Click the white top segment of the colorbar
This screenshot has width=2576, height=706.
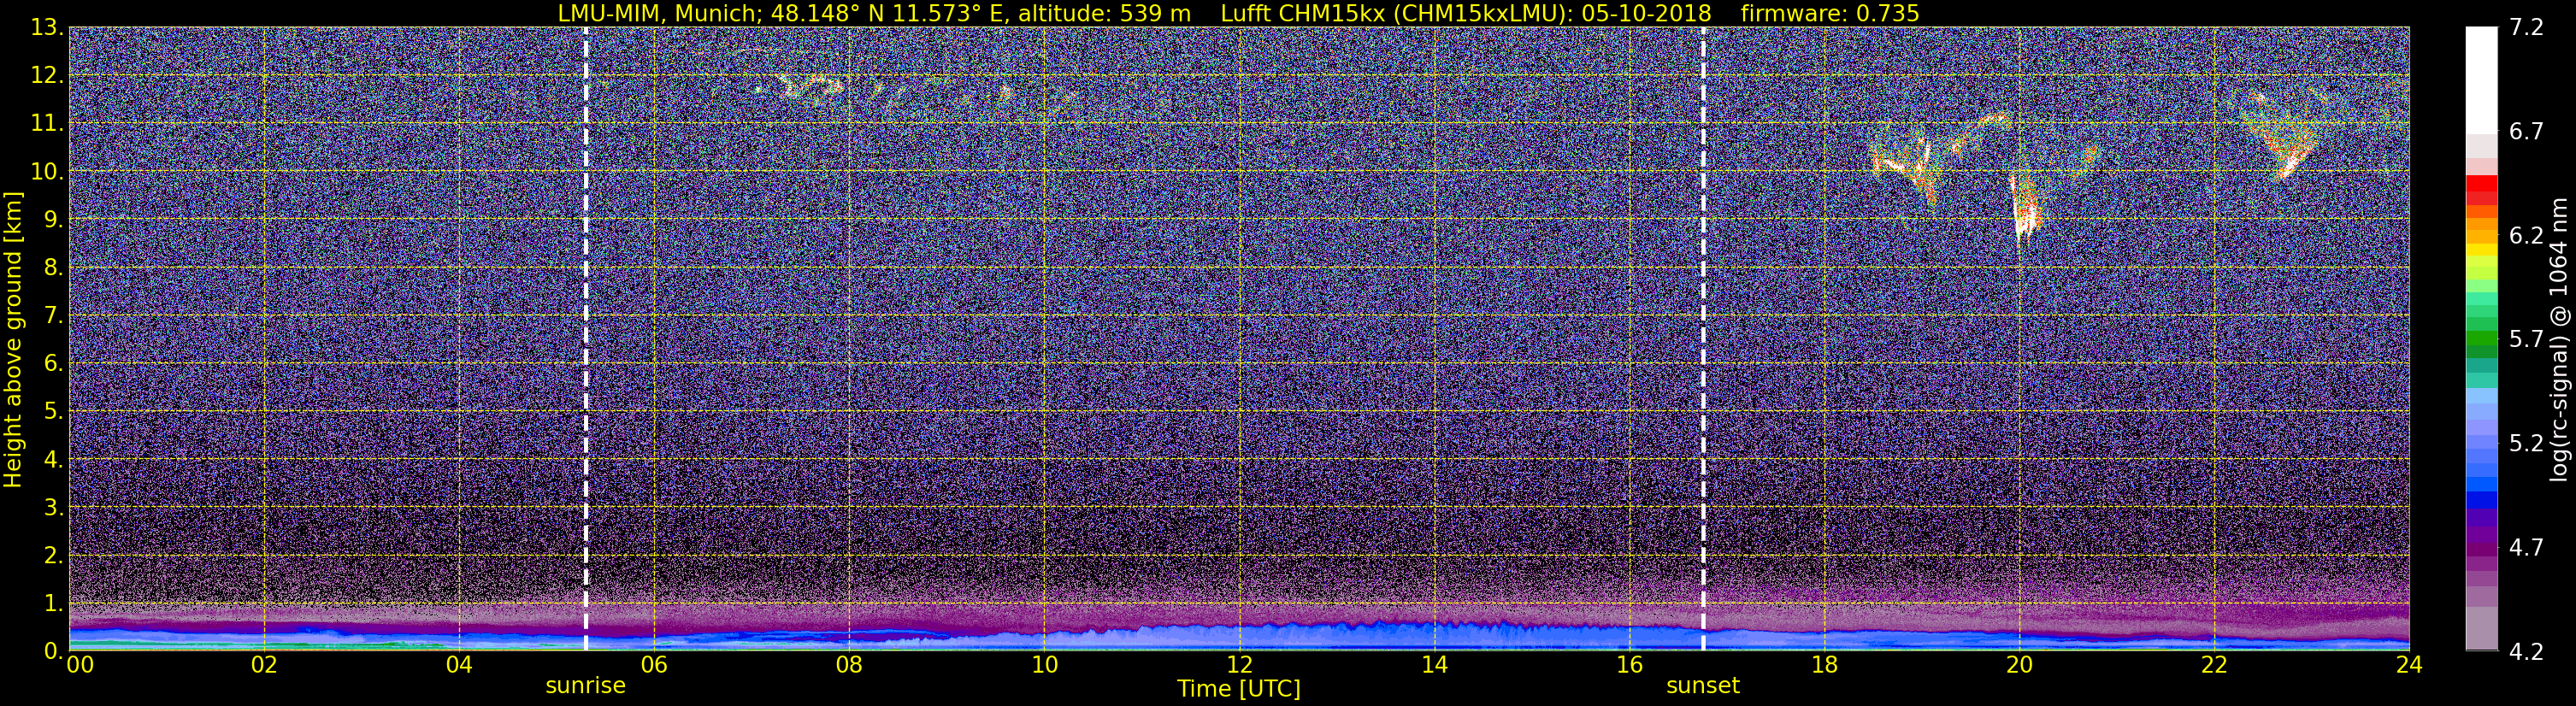[2481, 80]
